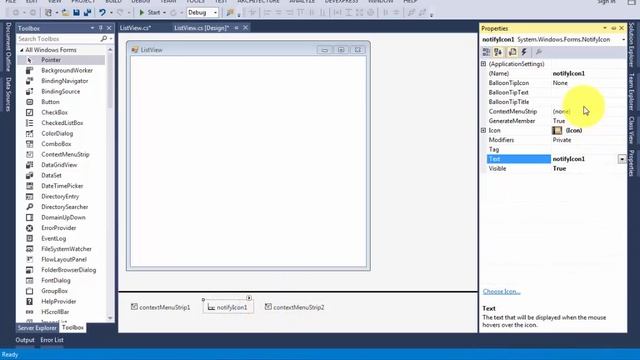Select DateTimePicker in the Toolbox
The width and height of the screenshot is (640, 360).
(61, 186)
